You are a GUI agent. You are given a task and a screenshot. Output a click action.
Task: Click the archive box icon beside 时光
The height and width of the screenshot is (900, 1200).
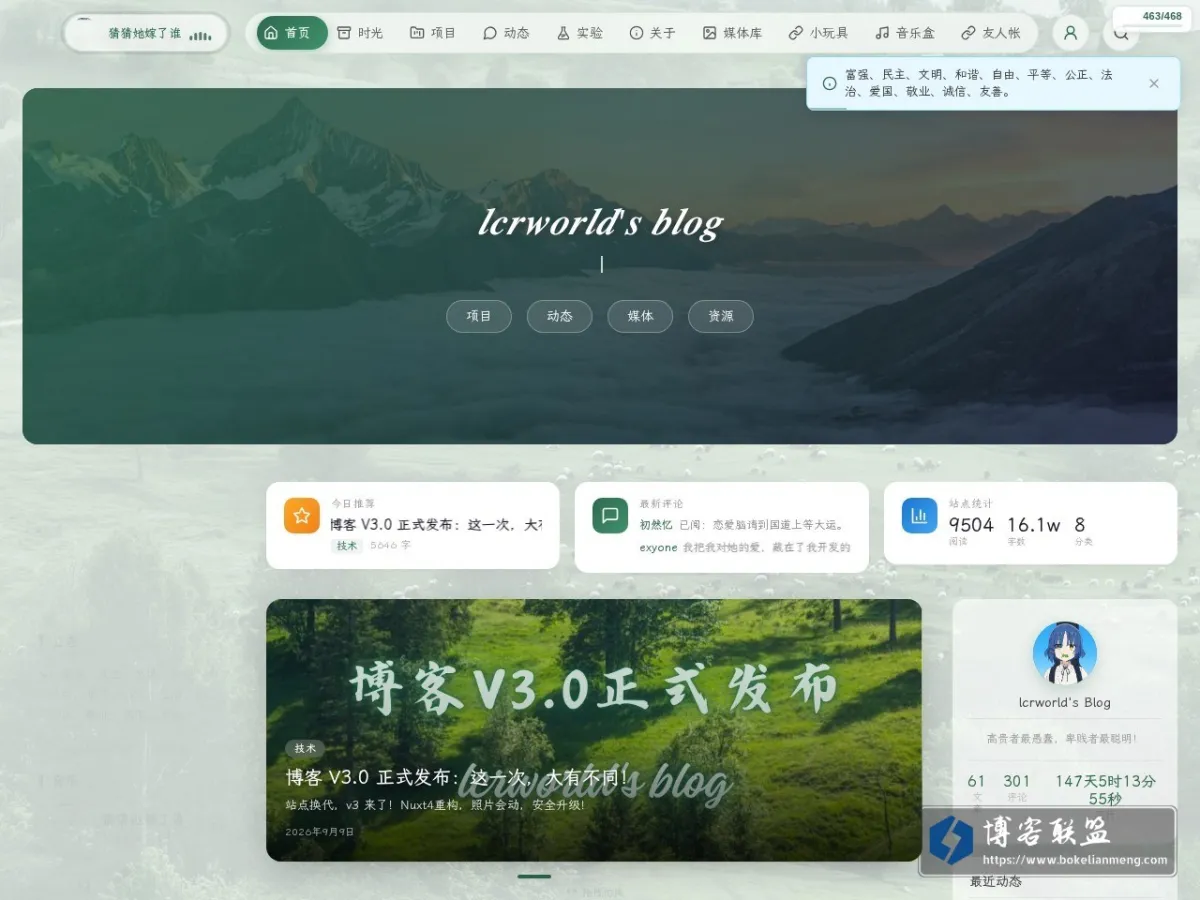(344, 33)
